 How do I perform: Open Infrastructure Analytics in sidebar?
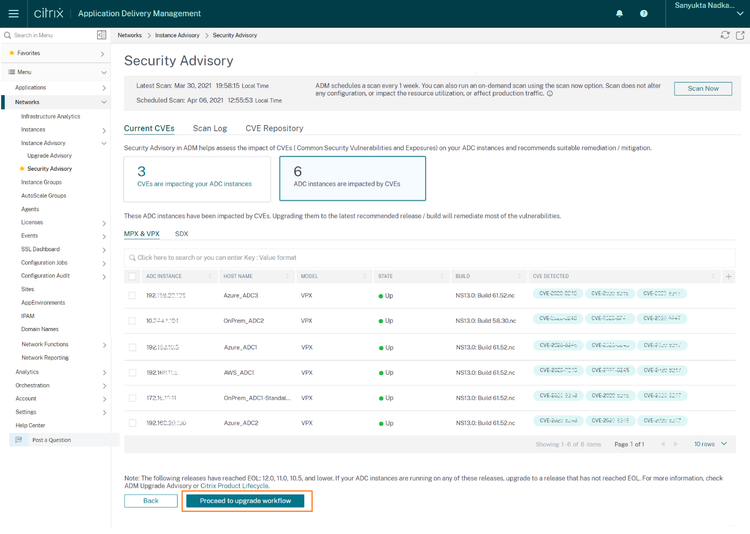click(51, 116)
